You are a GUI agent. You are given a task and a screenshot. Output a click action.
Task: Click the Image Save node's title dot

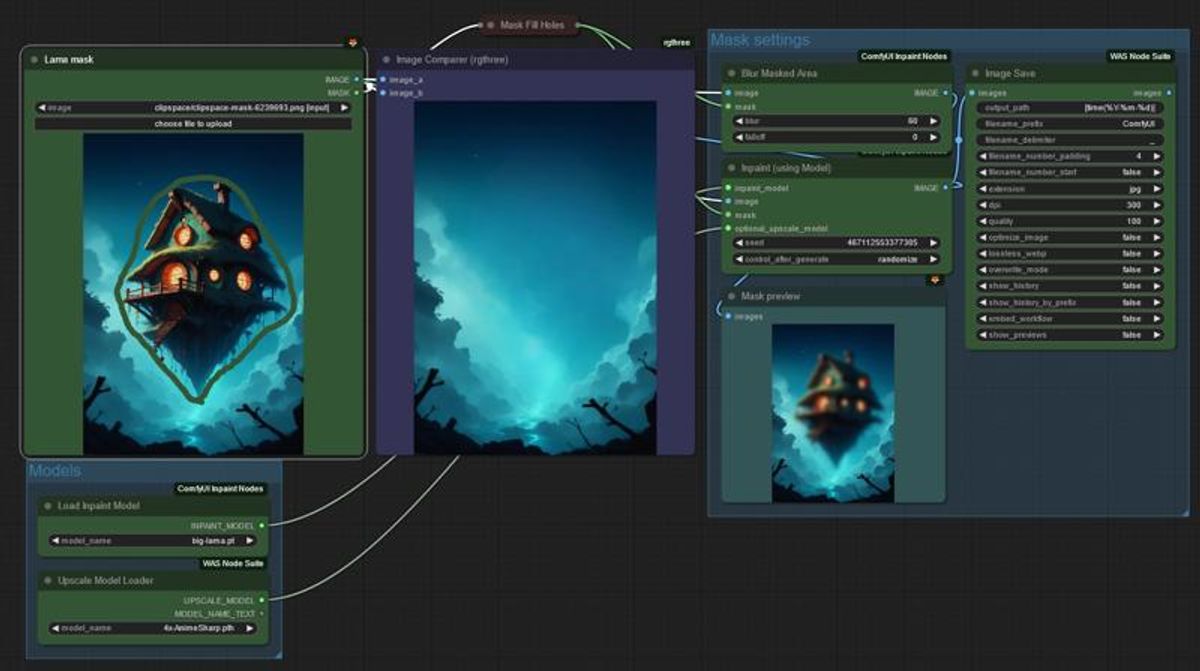click(x=975, y=74)
